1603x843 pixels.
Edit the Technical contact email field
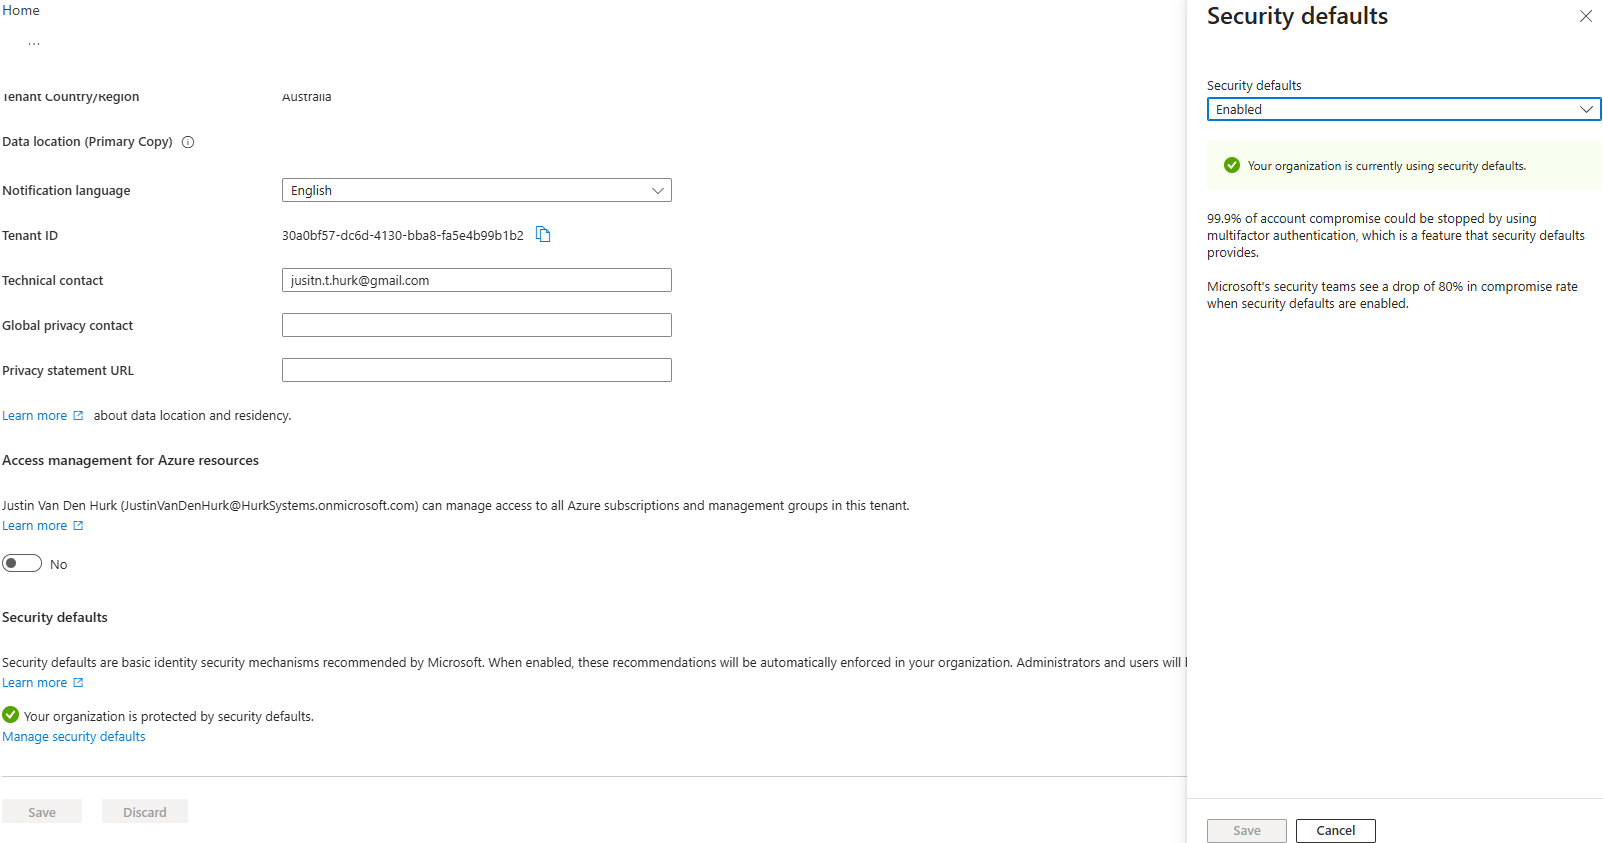476,280
